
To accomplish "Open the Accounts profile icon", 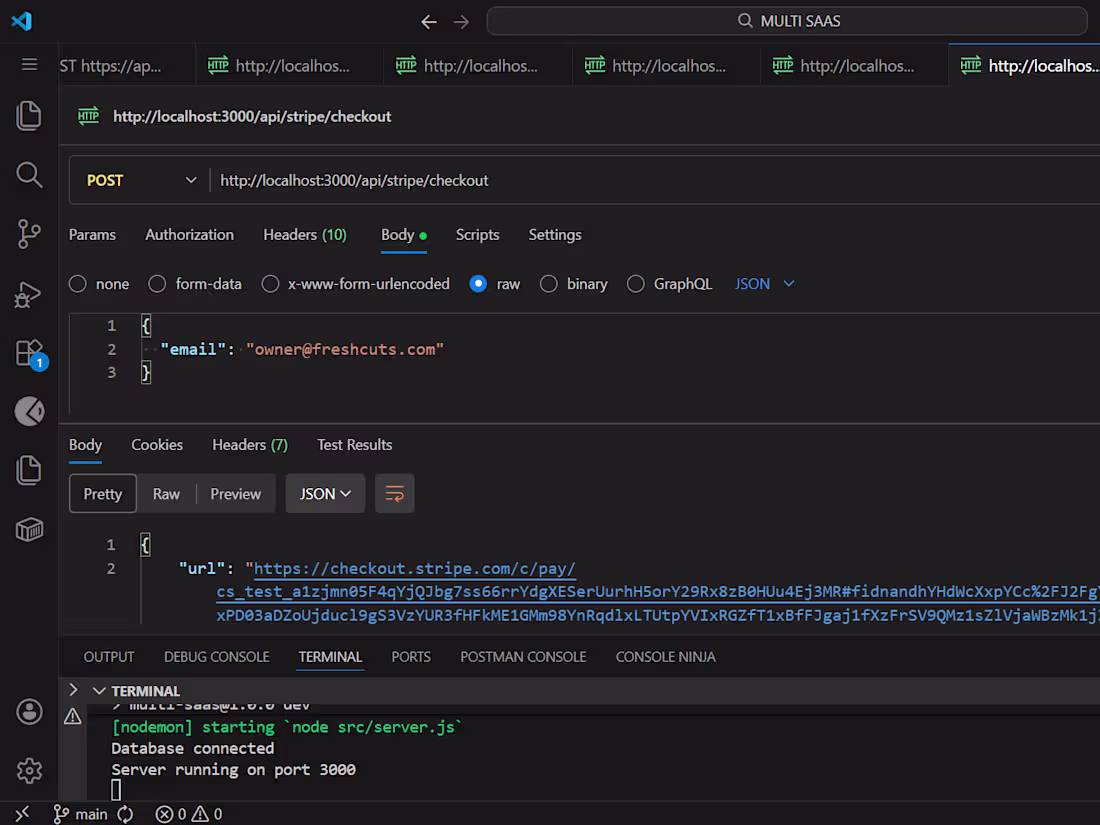I will coord(29,711).
